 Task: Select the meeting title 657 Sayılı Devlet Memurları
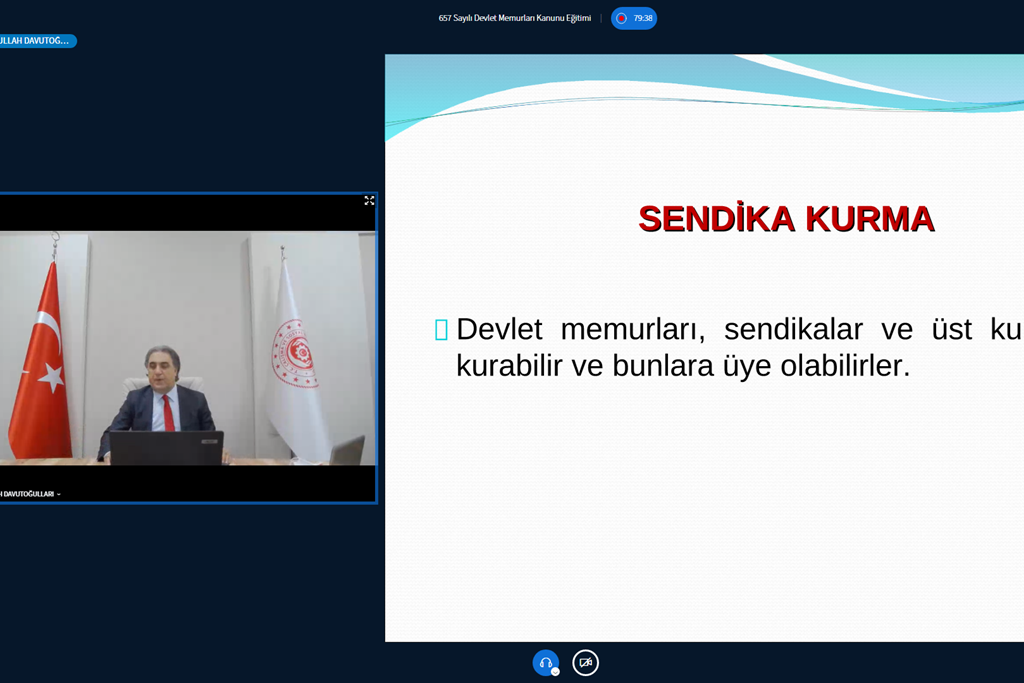point(514,17)
